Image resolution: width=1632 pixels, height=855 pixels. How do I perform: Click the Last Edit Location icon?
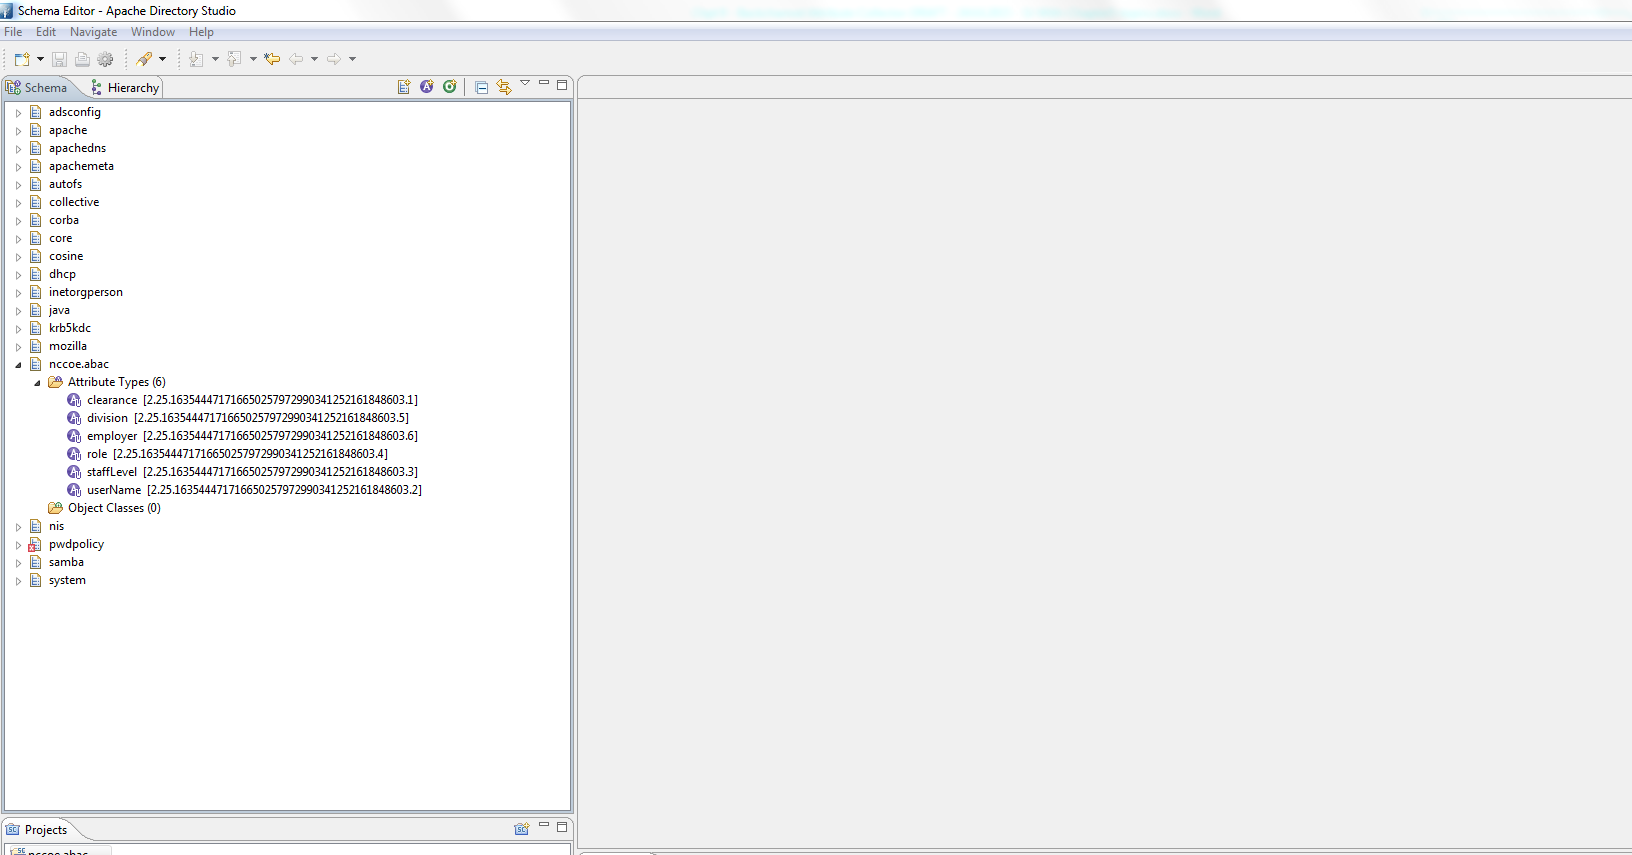click(272, 59)
